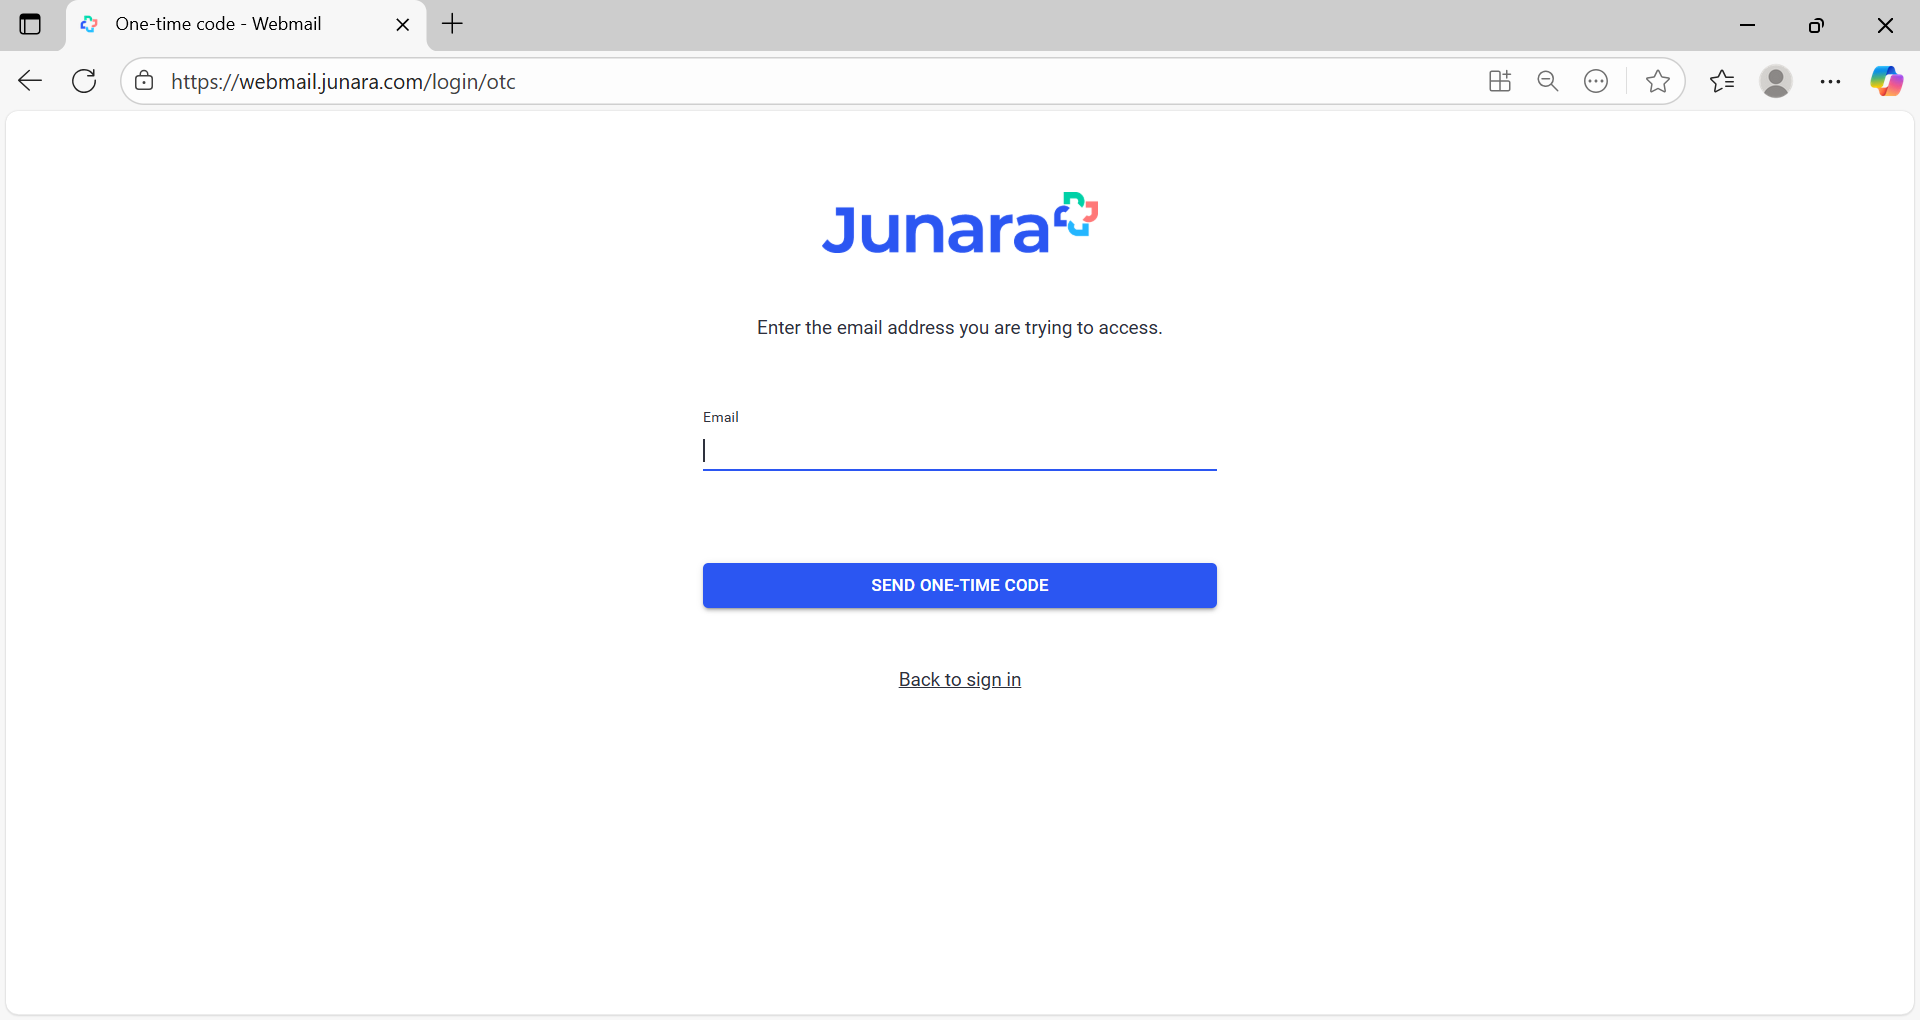Click the Junara logo
The width and height of the screenshot is (1920, 1020).
point(960,224)
